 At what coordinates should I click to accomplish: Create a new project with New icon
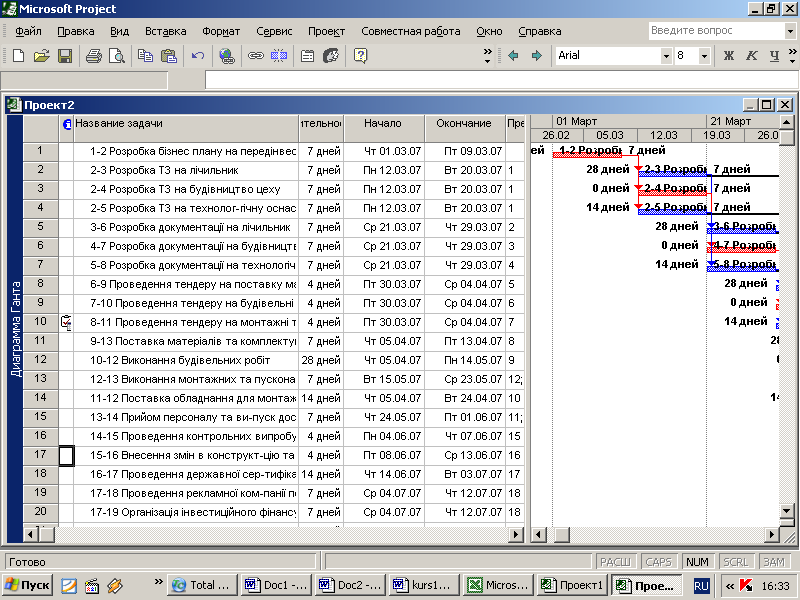point(18,56)
